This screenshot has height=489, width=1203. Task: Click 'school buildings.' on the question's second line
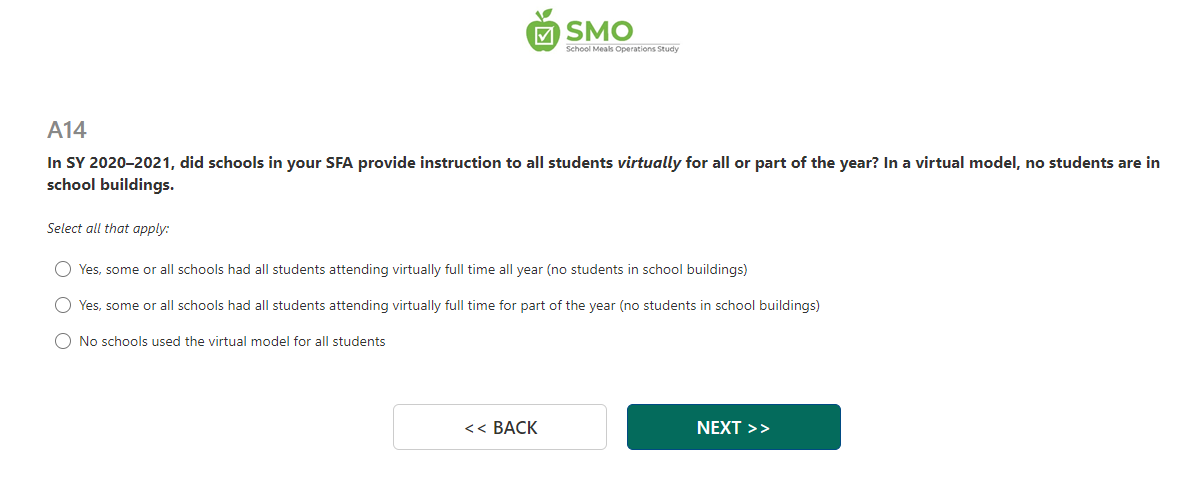click(110, 185)
